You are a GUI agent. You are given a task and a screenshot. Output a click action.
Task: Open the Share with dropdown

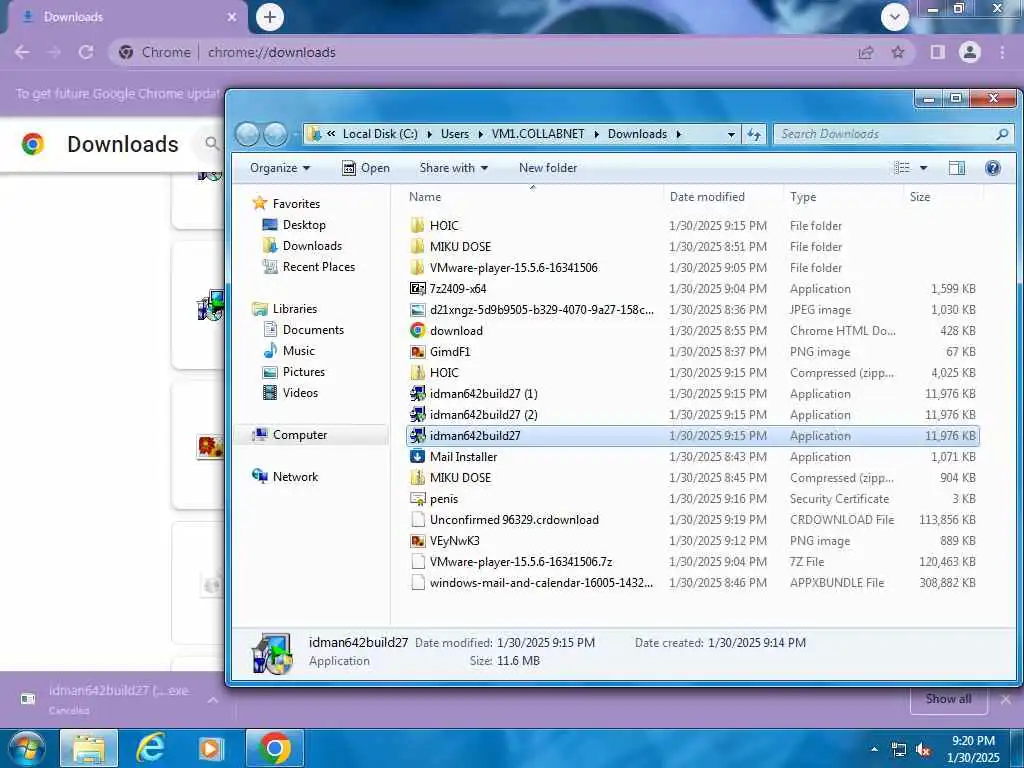454,168
